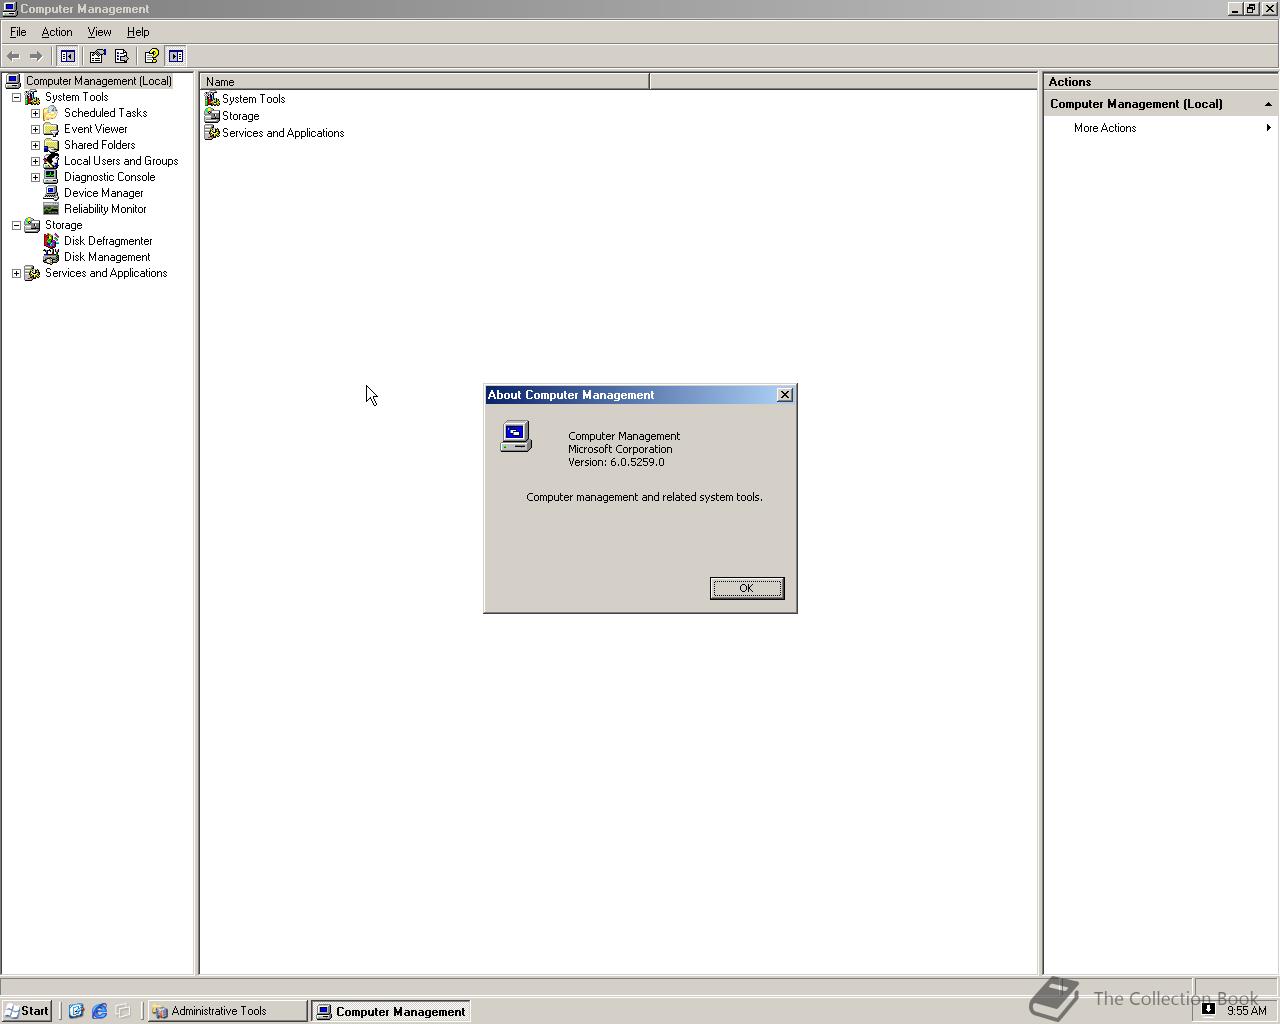The width and height of the screenshot is (1280, 1024).
Task: Click the taskbar clock showing 9:55 AM
Action: coord(1247,1011)
